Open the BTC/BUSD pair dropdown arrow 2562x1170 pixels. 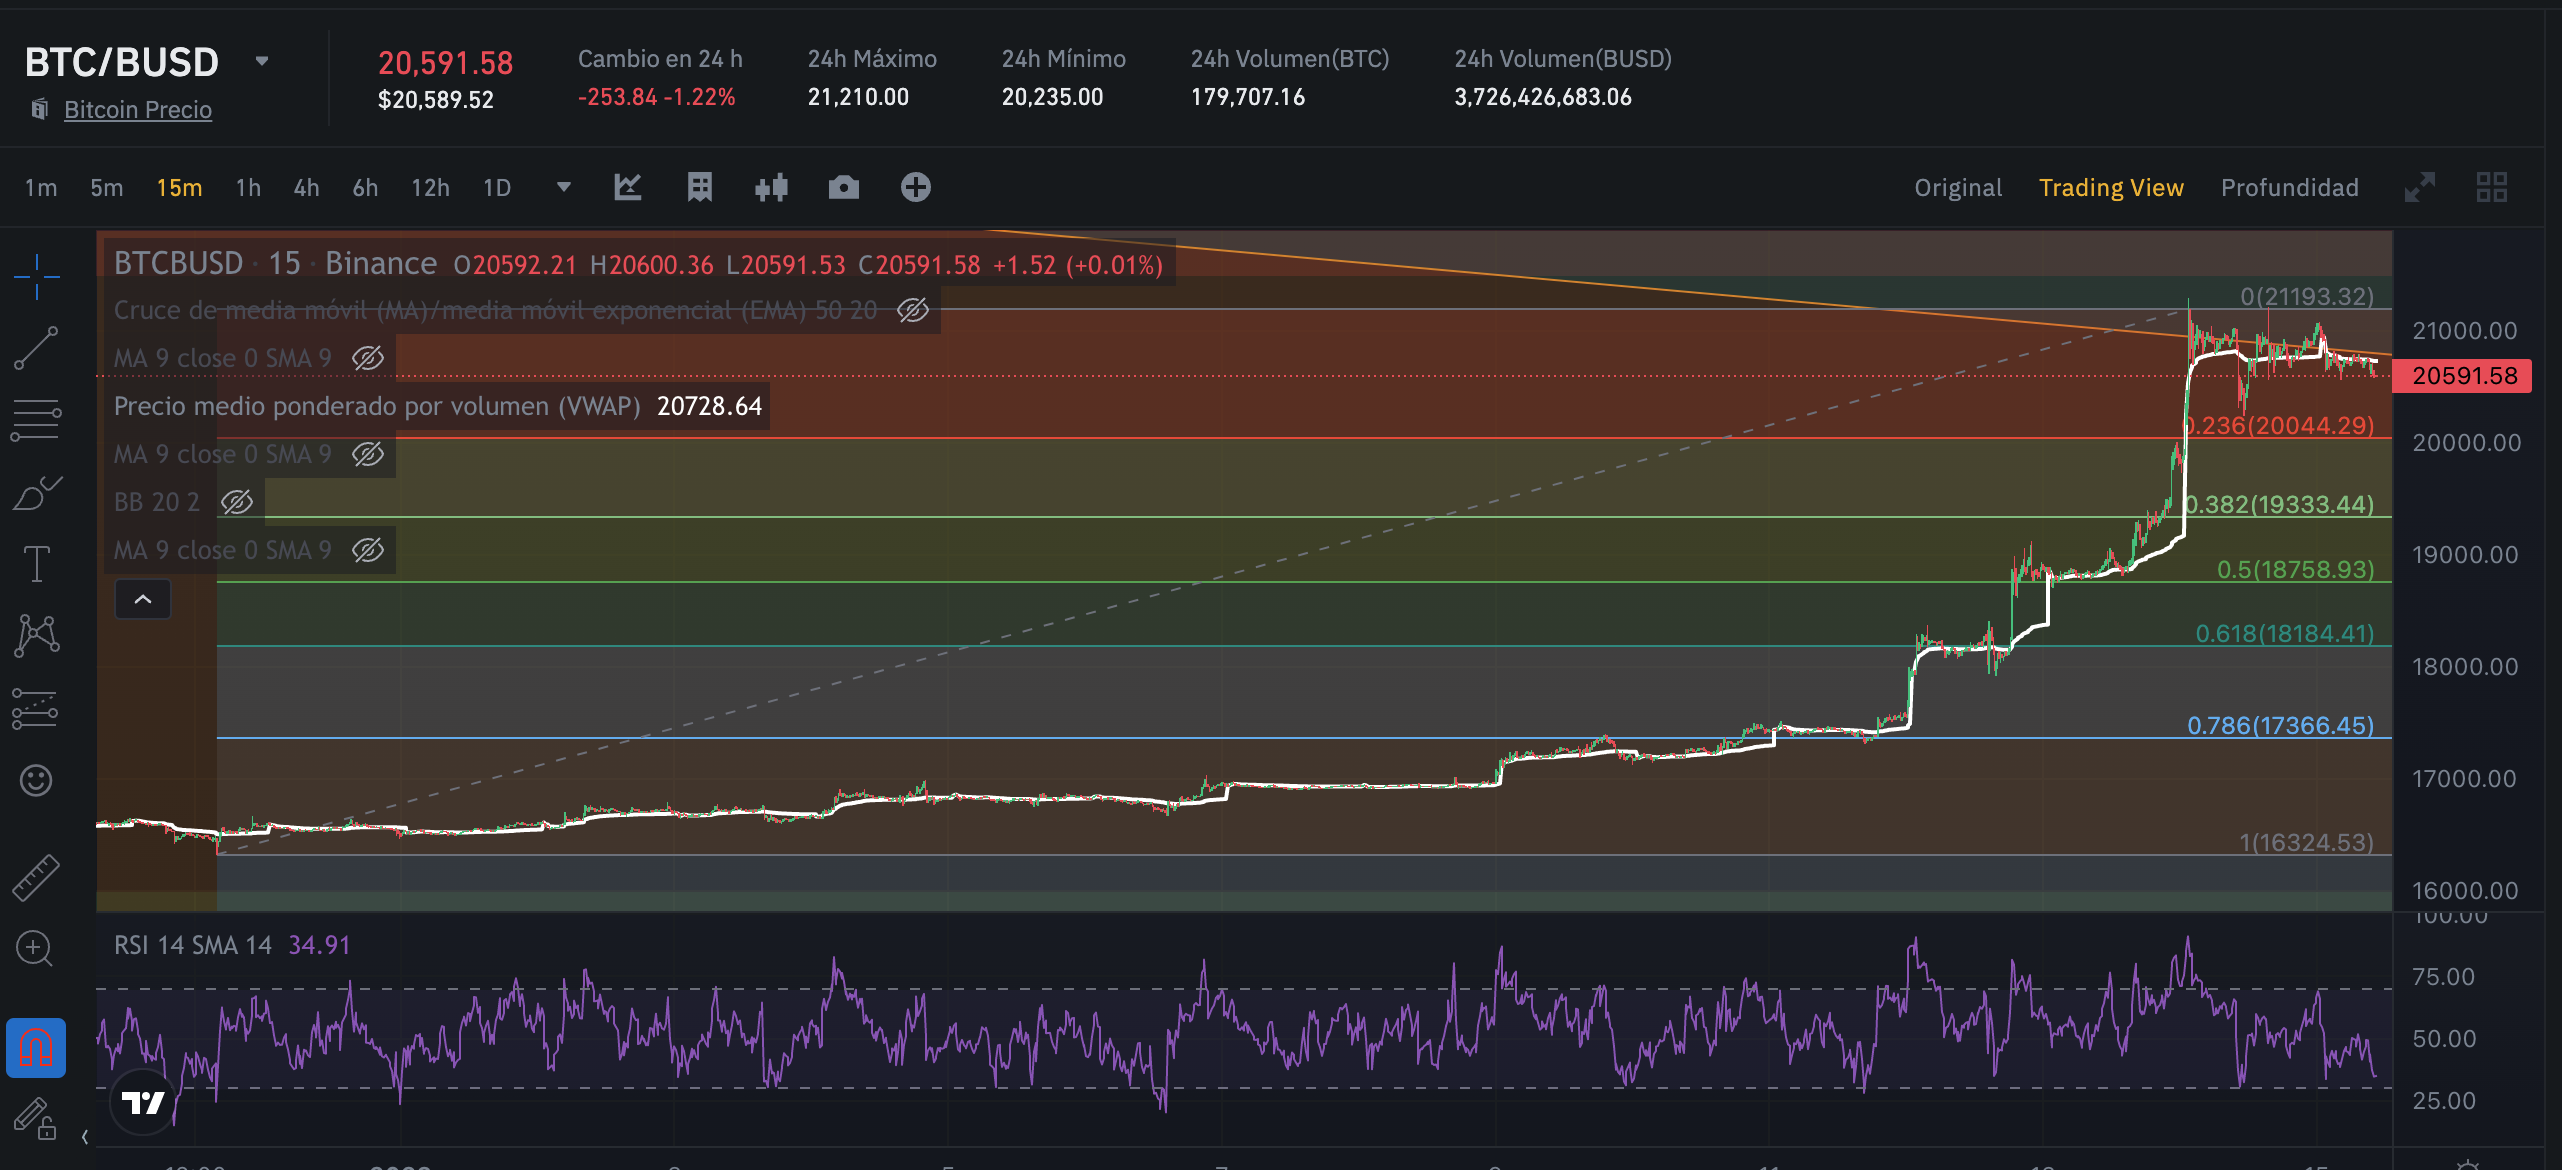pos(262,61)
